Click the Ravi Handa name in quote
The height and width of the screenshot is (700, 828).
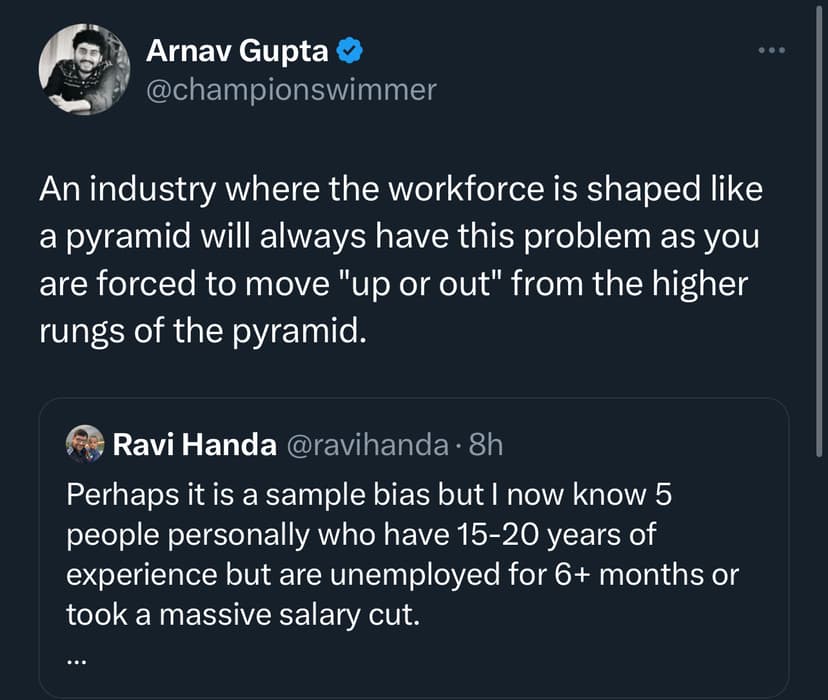pos(195,445)
